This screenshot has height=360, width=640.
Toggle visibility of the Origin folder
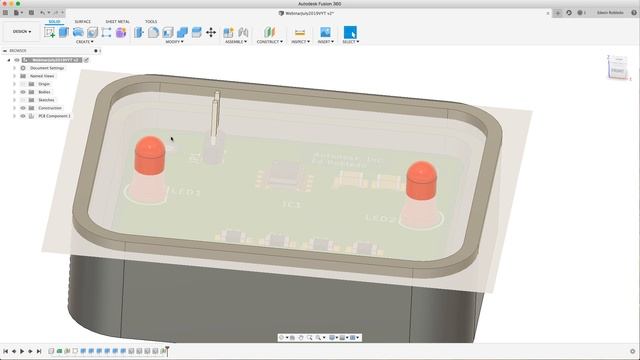coord(23,84)
